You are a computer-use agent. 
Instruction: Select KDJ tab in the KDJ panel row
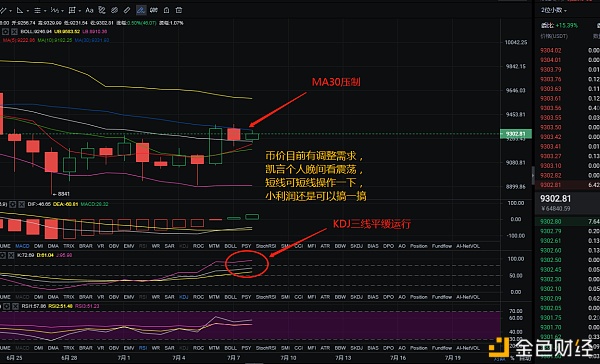click(x=184, y=297)
